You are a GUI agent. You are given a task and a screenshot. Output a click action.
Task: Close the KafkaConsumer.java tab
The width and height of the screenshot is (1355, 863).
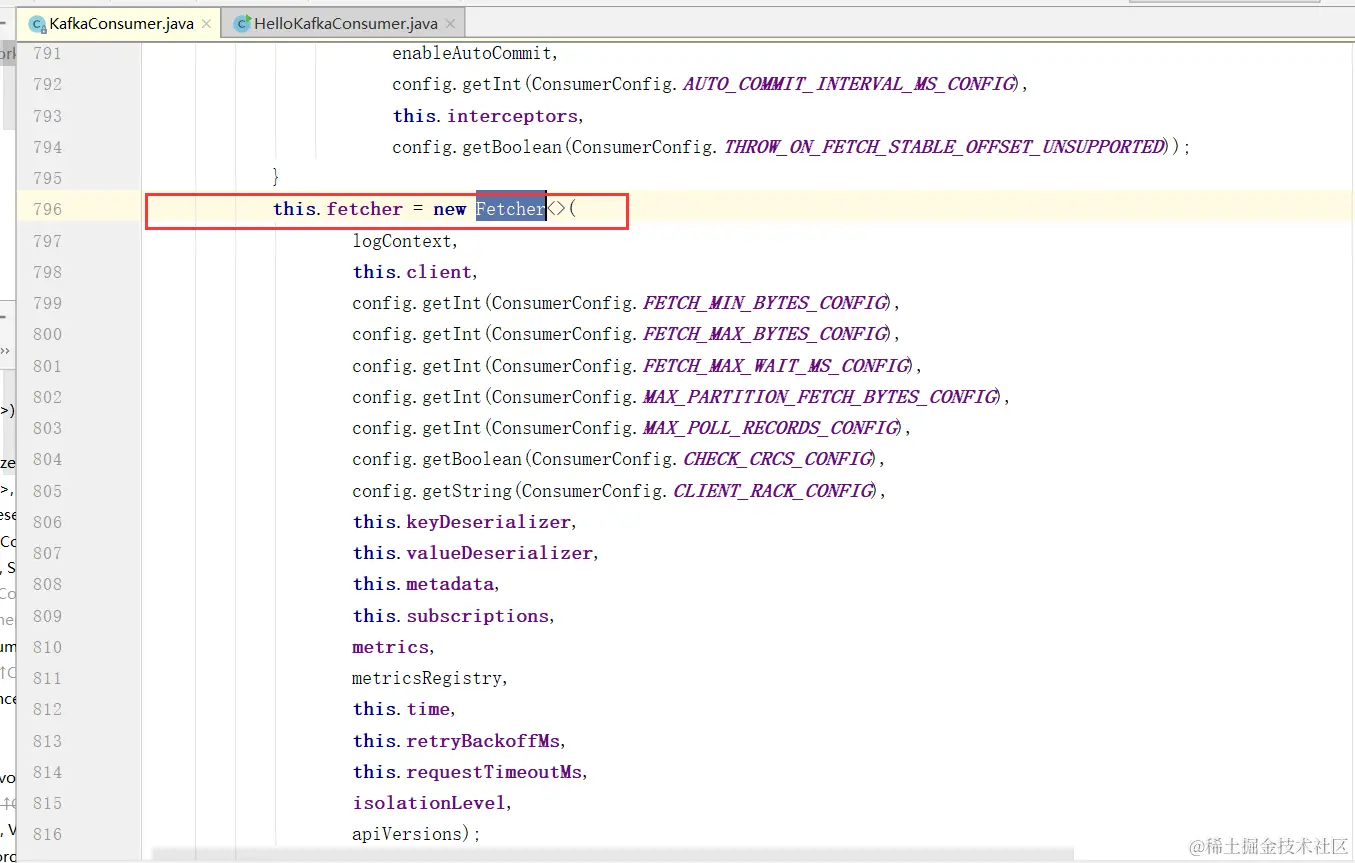(207, 23)
